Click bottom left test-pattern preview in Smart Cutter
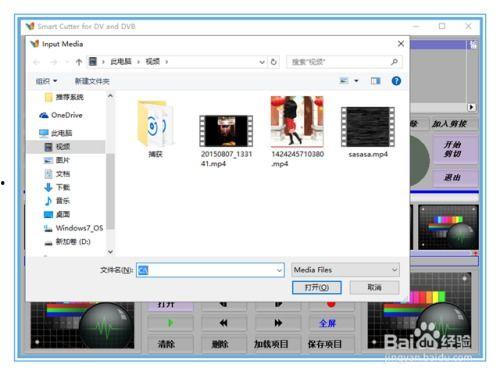 (82, 325)
